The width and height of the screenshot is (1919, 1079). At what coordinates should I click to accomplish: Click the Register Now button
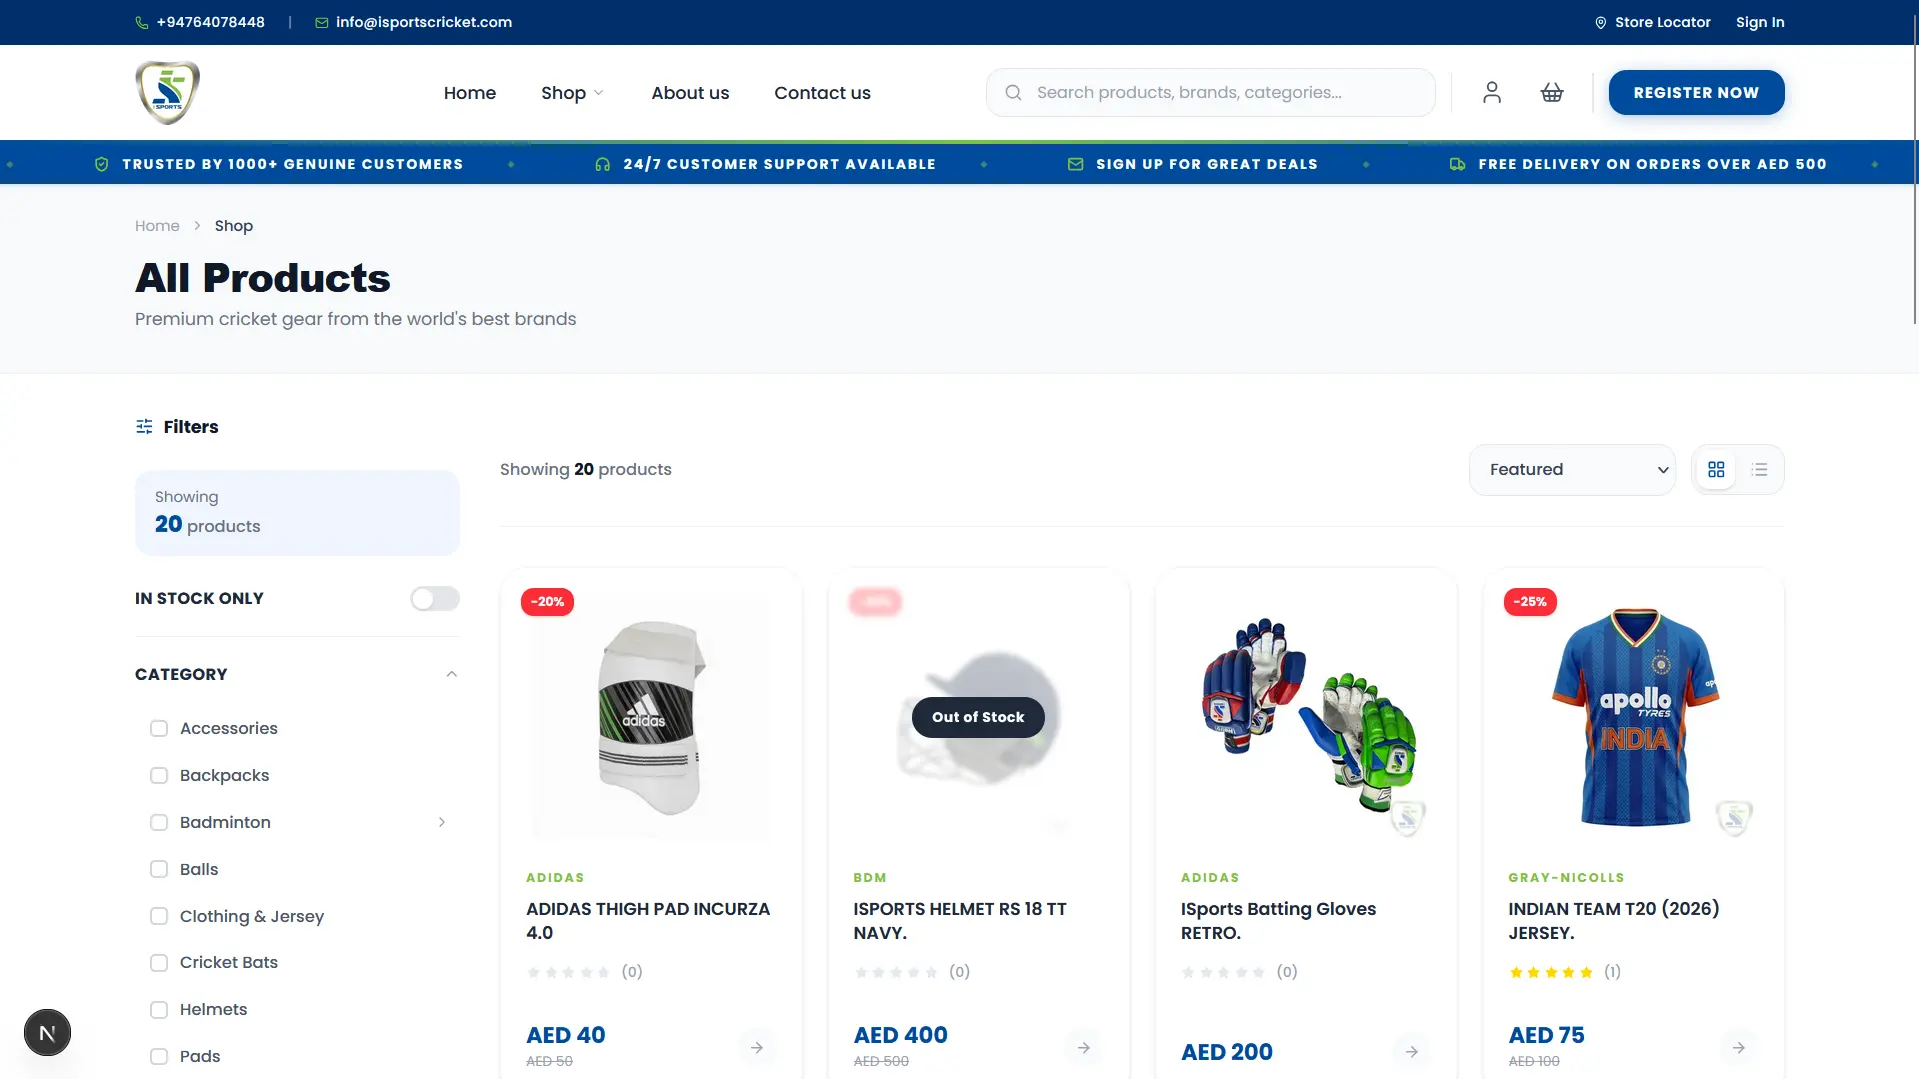coord(1696,92)
